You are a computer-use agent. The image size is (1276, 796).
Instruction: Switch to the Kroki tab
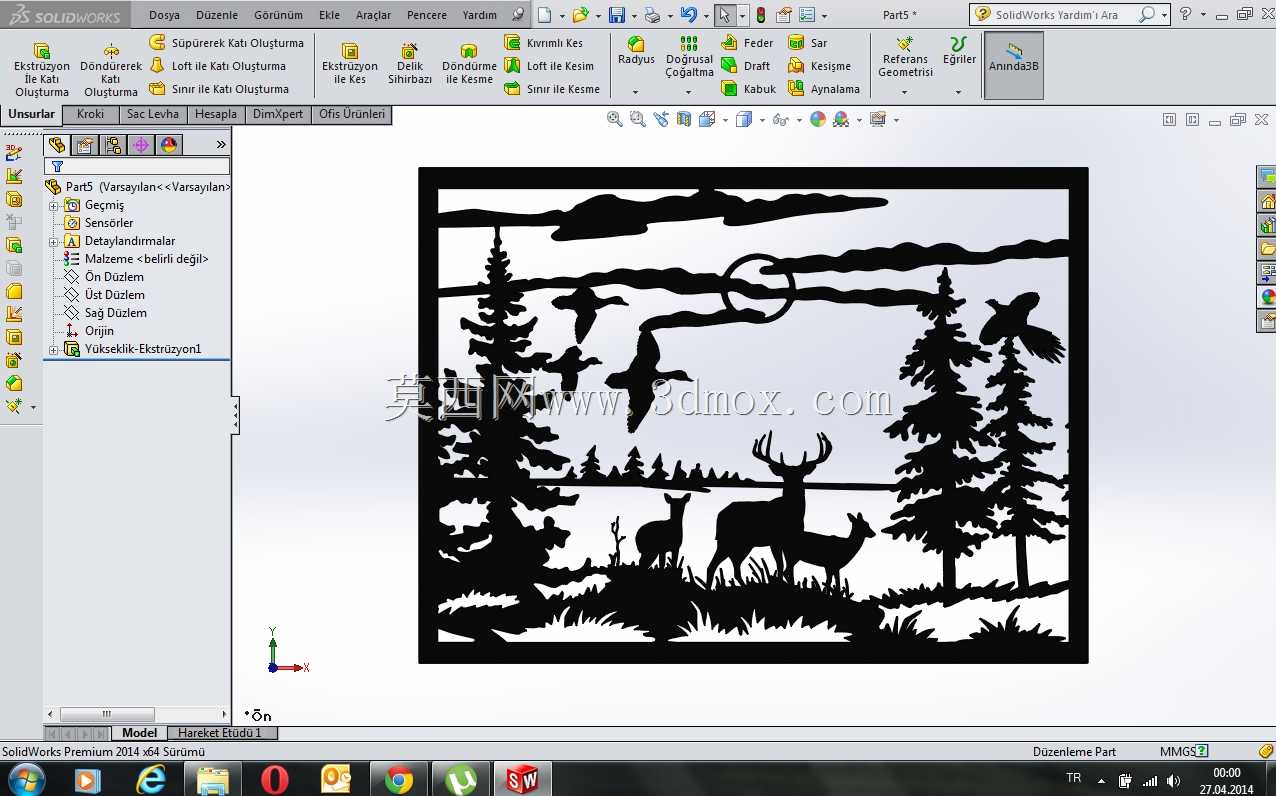pos(90,114)
